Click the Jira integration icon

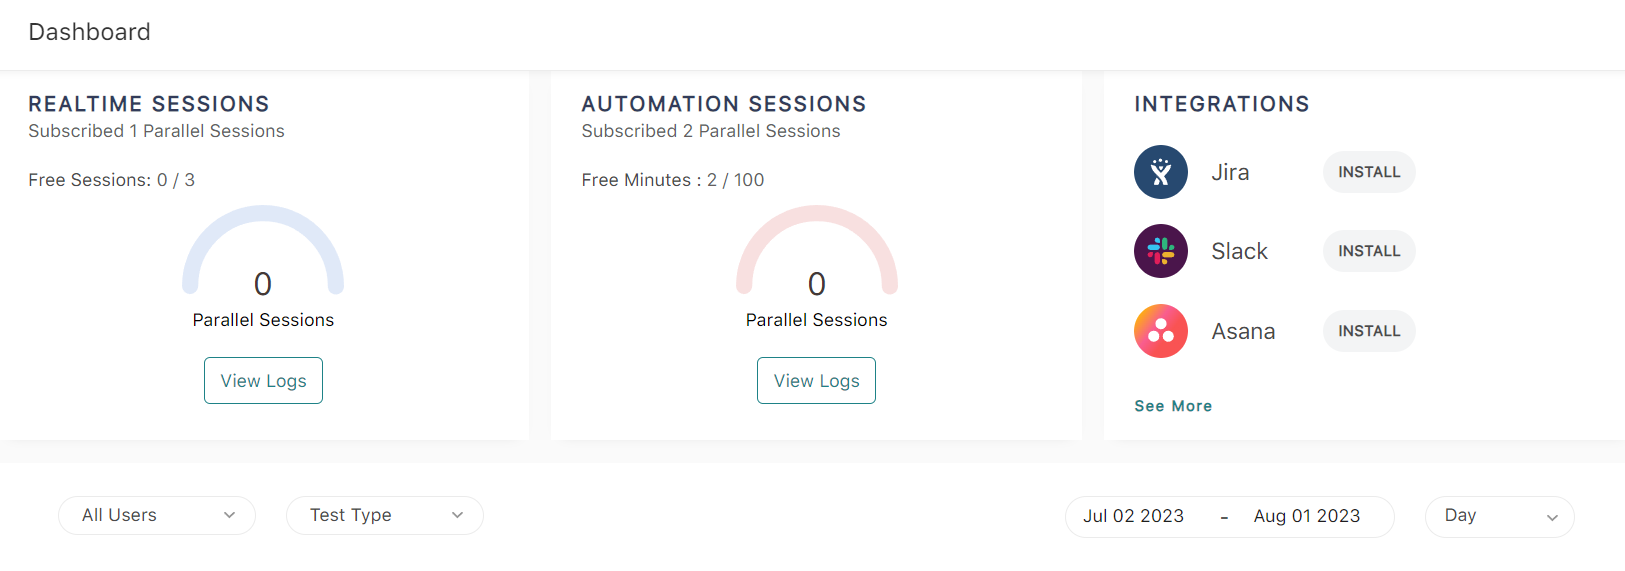coord(1160,172)
